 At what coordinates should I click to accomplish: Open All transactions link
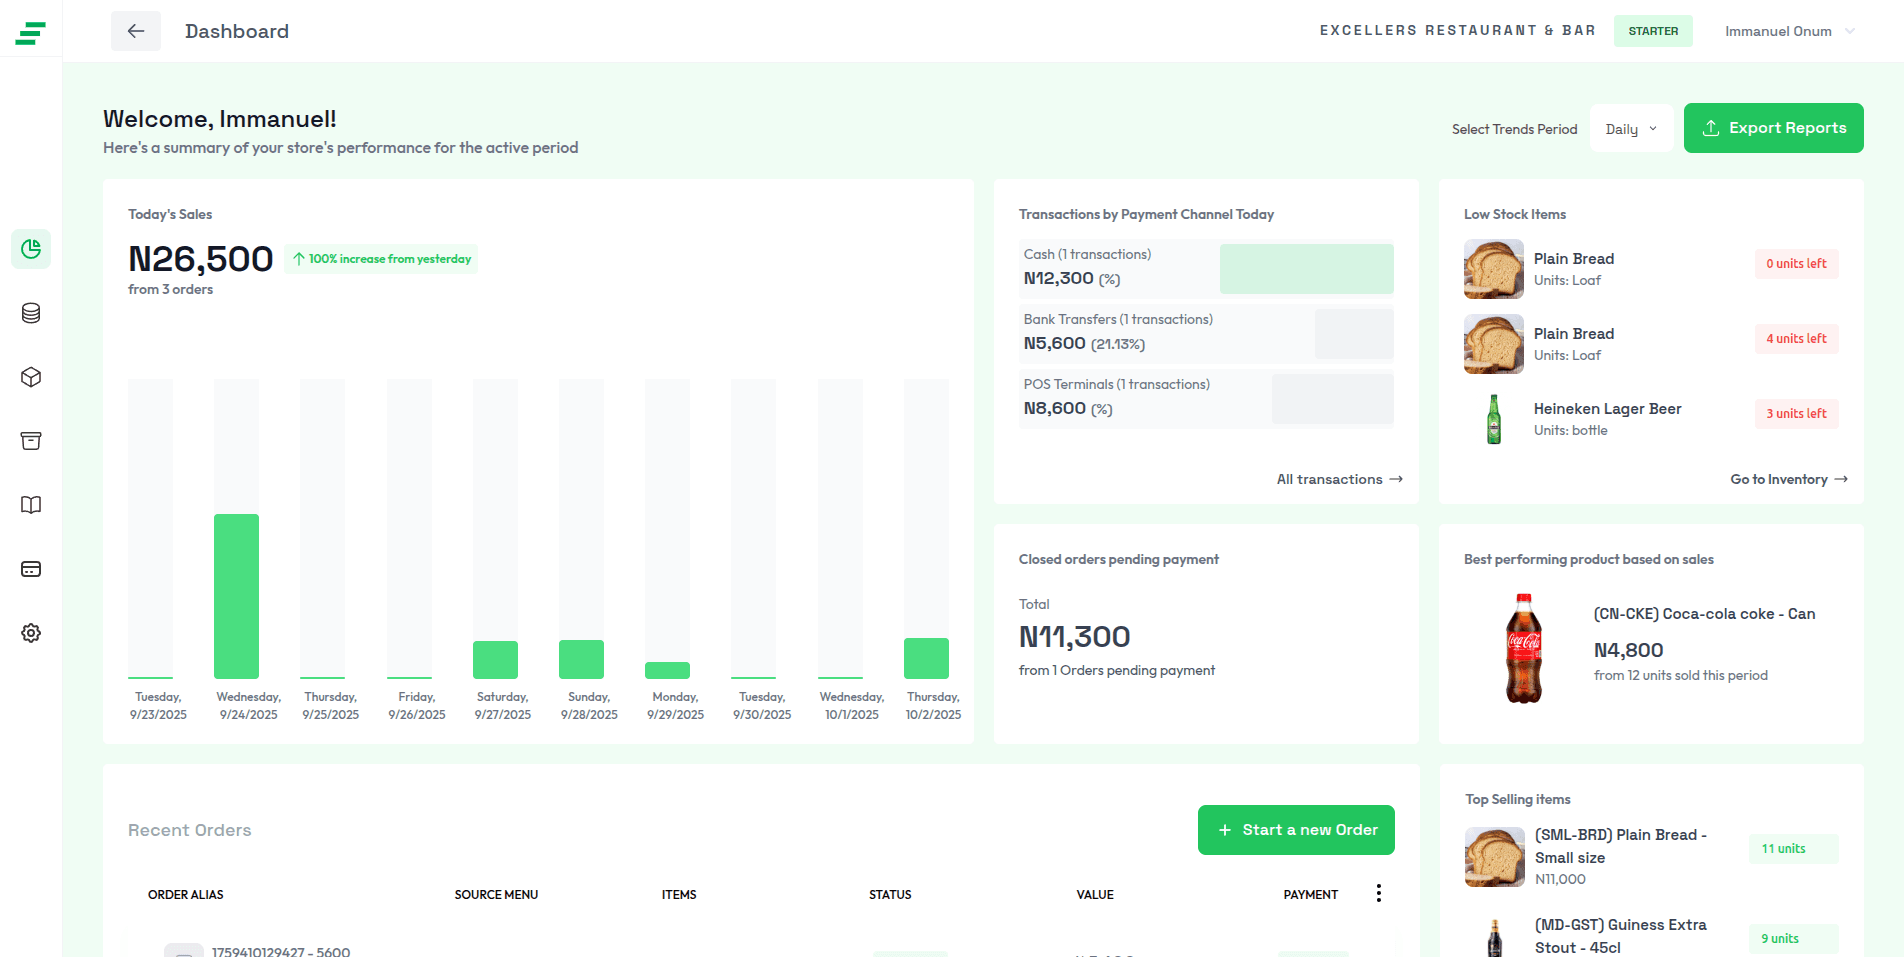1340,479
